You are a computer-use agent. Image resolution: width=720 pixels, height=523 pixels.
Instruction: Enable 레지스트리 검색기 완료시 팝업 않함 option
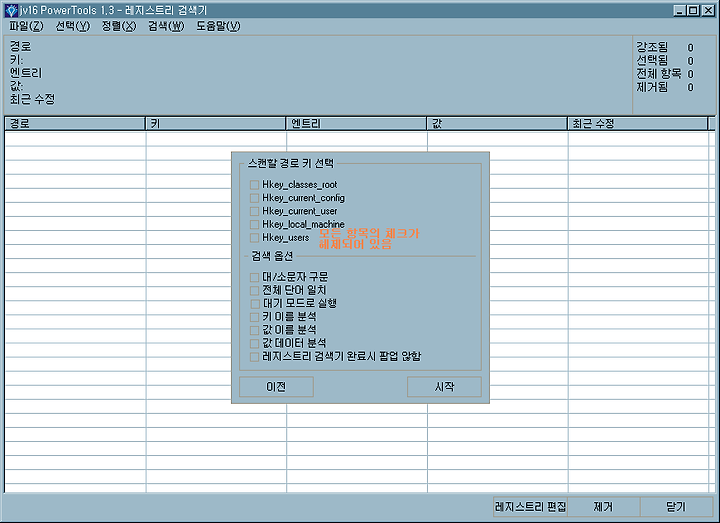(x=254, y=357)
